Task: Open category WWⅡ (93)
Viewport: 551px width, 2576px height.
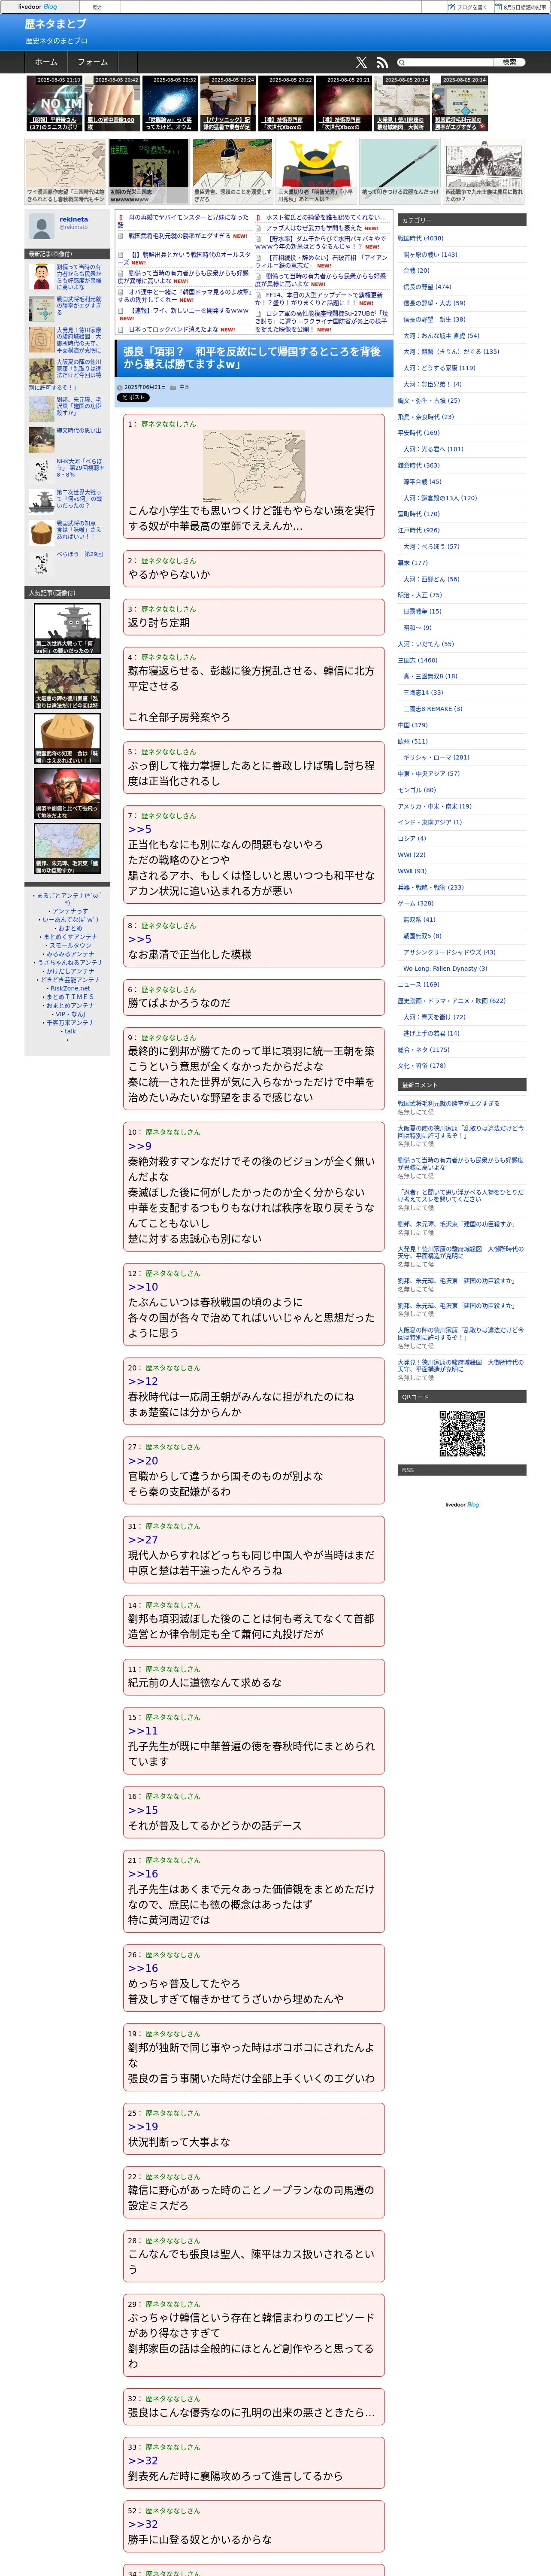Action: [412, 871]
